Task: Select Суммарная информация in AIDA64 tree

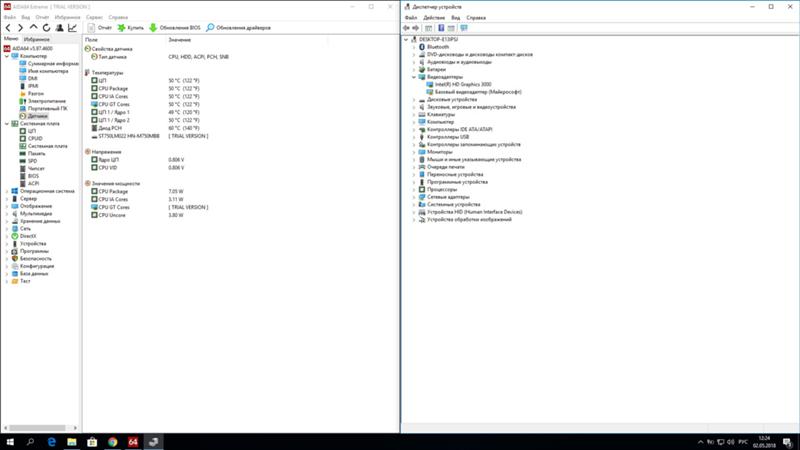Action: 49,64
